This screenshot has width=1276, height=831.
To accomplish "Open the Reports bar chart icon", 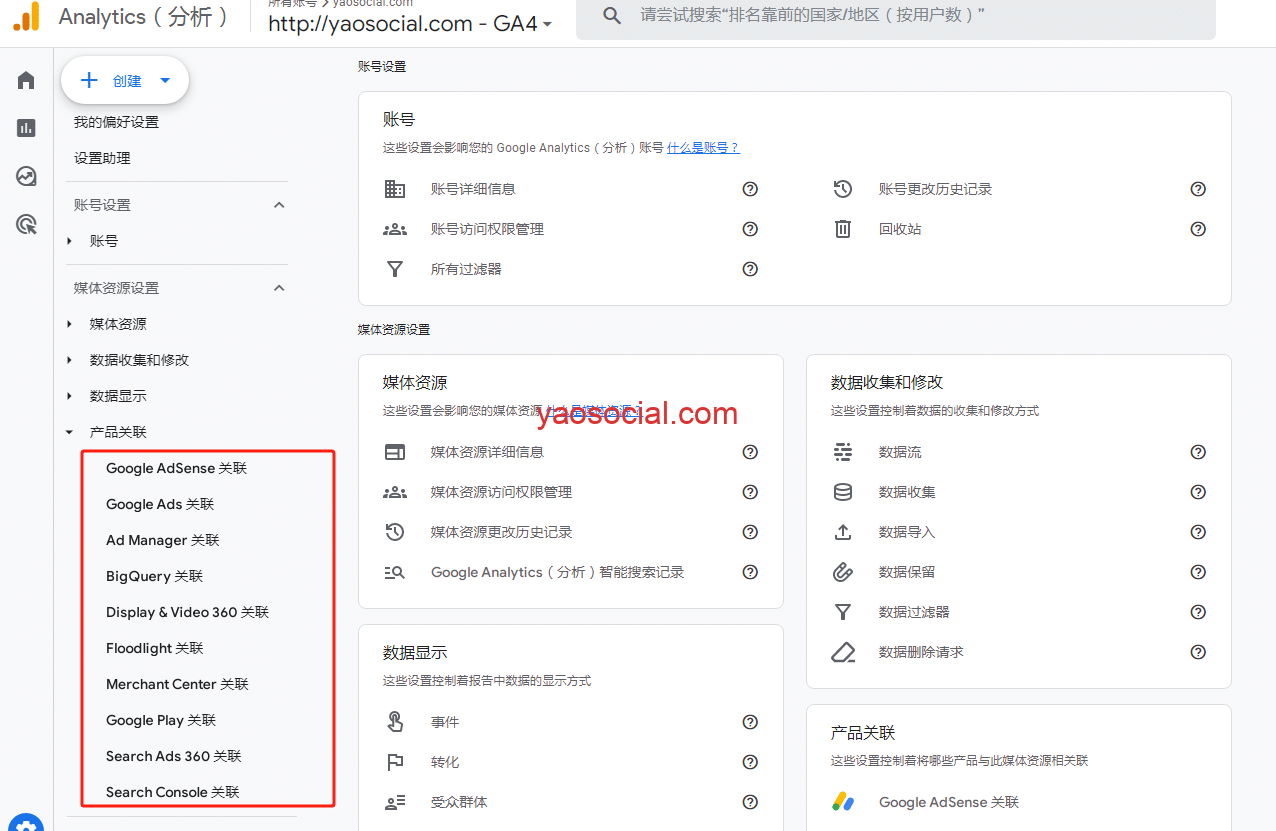I will coord(26,128).
